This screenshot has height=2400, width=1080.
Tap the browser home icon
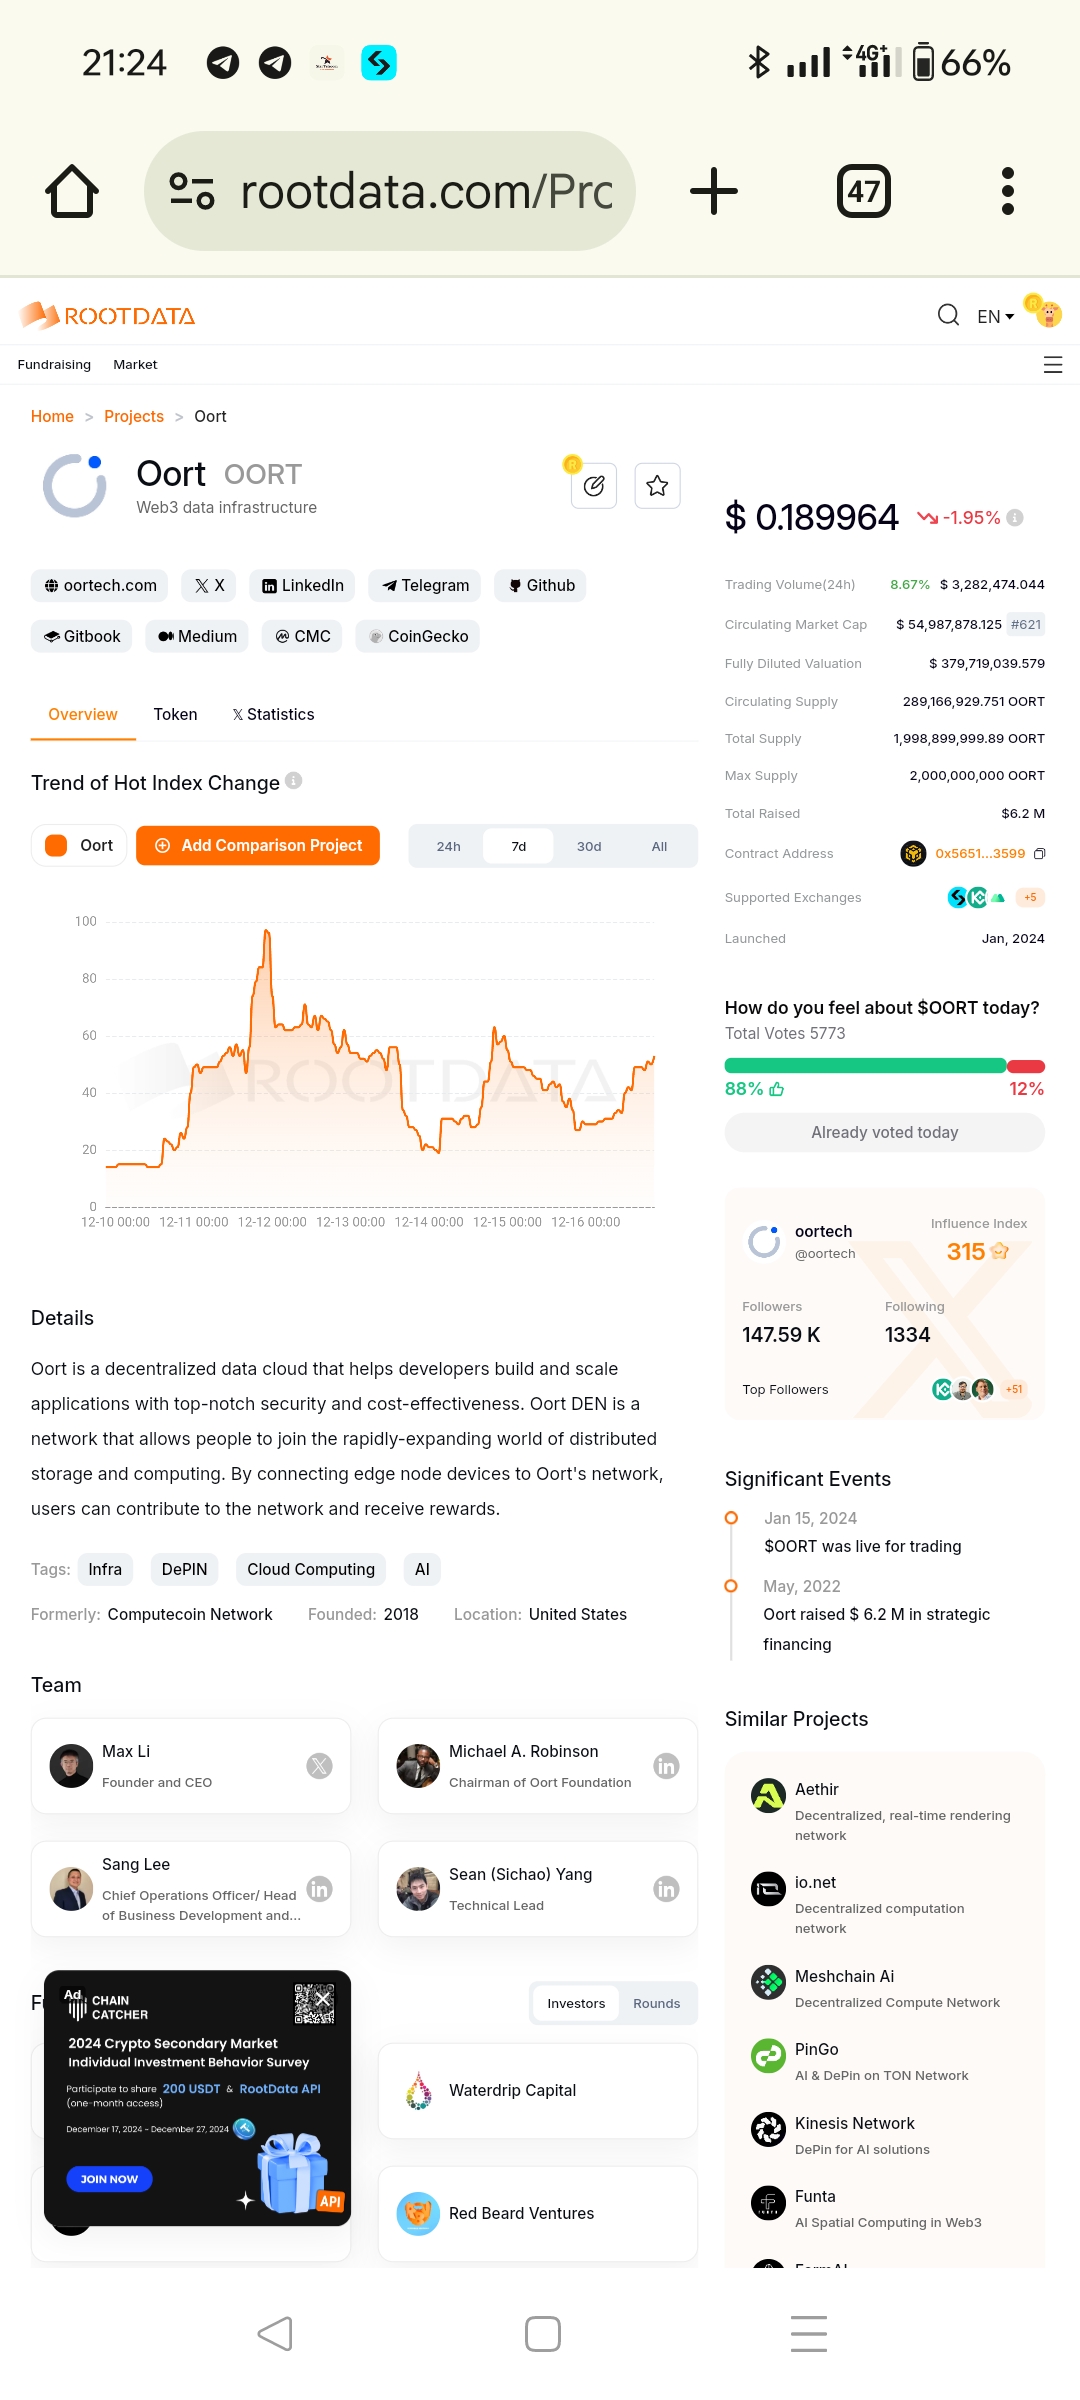click(72, 191)
